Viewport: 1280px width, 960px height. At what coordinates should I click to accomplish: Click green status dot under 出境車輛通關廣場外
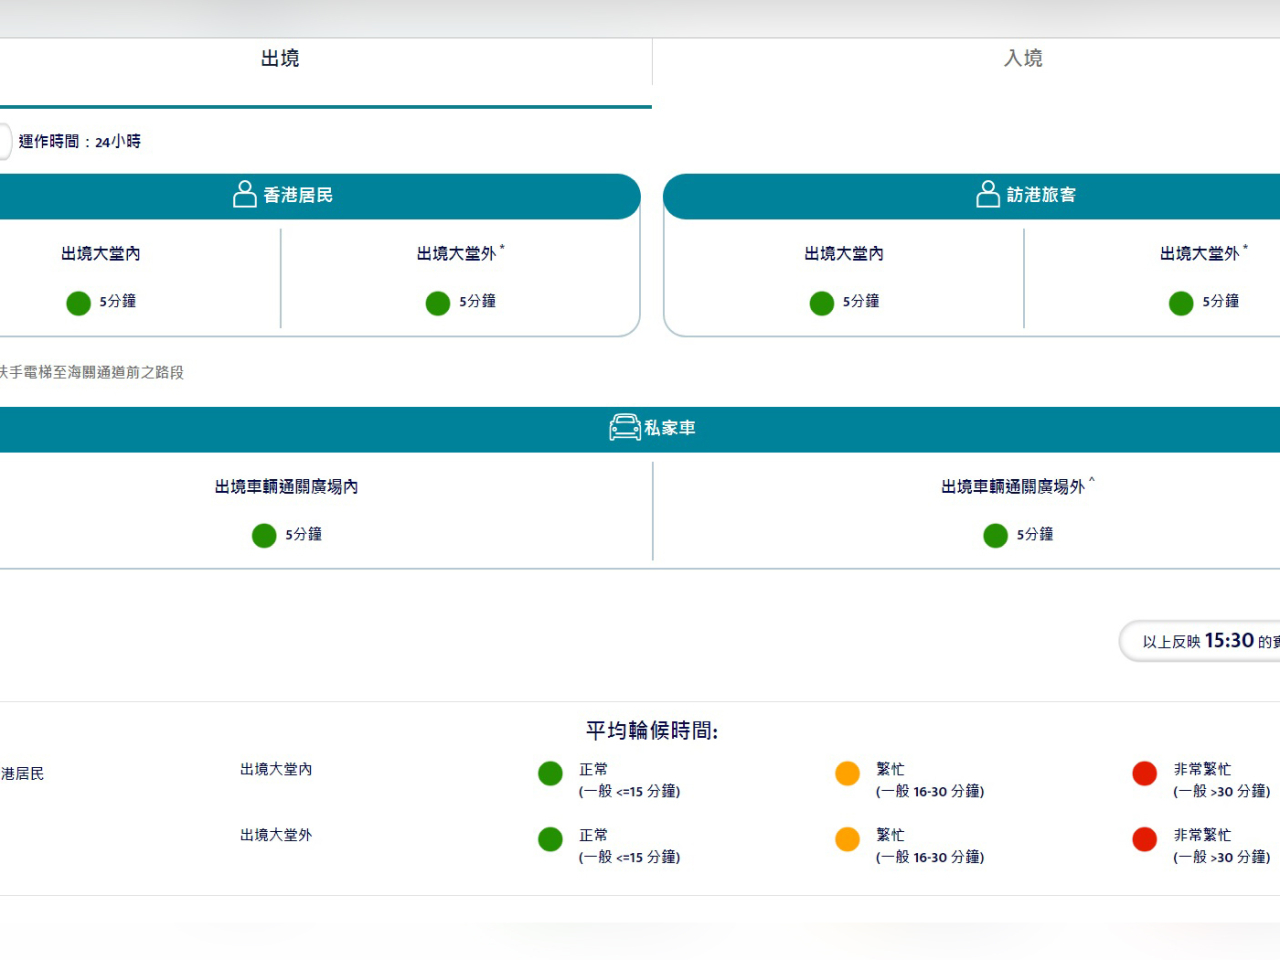pyautogui.click(x=996, y=536)
